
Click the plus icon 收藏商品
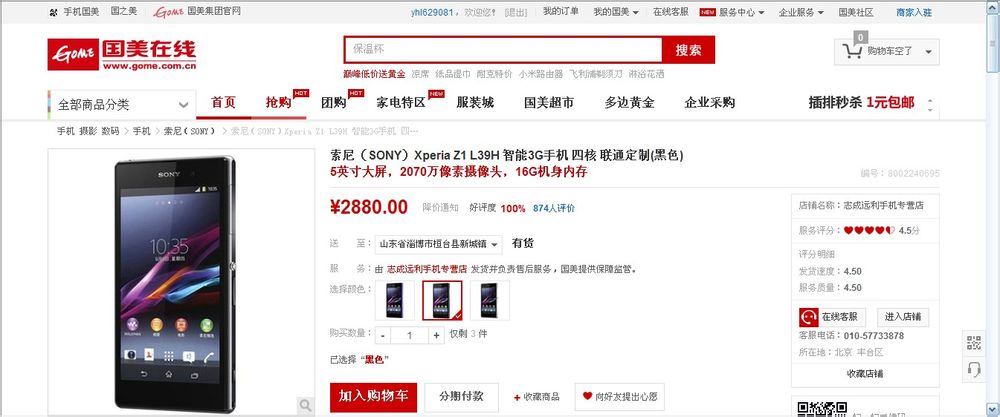pyautogui.click(x=536, y=397)
